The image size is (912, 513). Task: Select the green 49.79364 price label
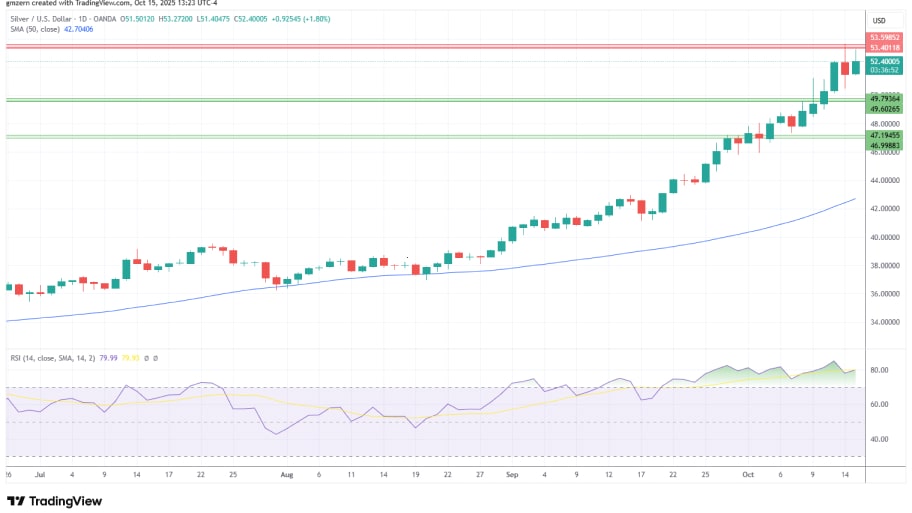(x=885, y=98)
